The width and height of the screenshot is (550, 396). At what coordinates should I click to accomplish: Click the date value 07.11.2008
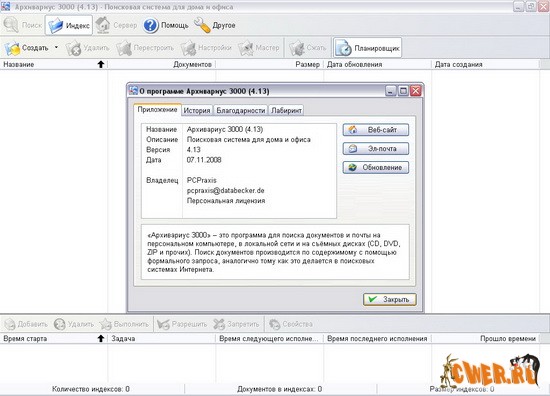(204, 160)
